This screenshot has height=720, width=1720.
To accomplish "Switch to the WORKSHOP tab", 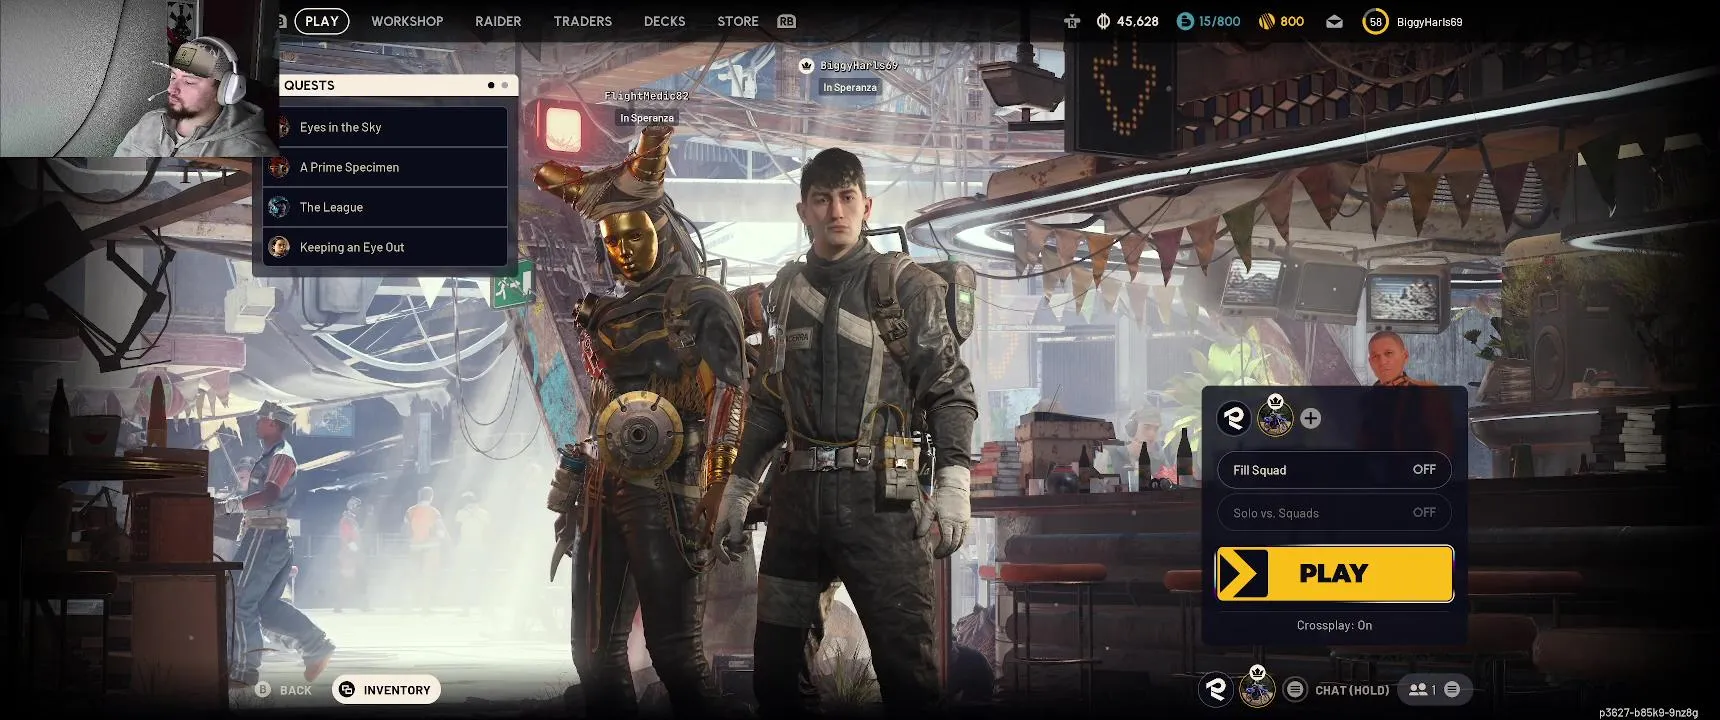I will (407, 21).
